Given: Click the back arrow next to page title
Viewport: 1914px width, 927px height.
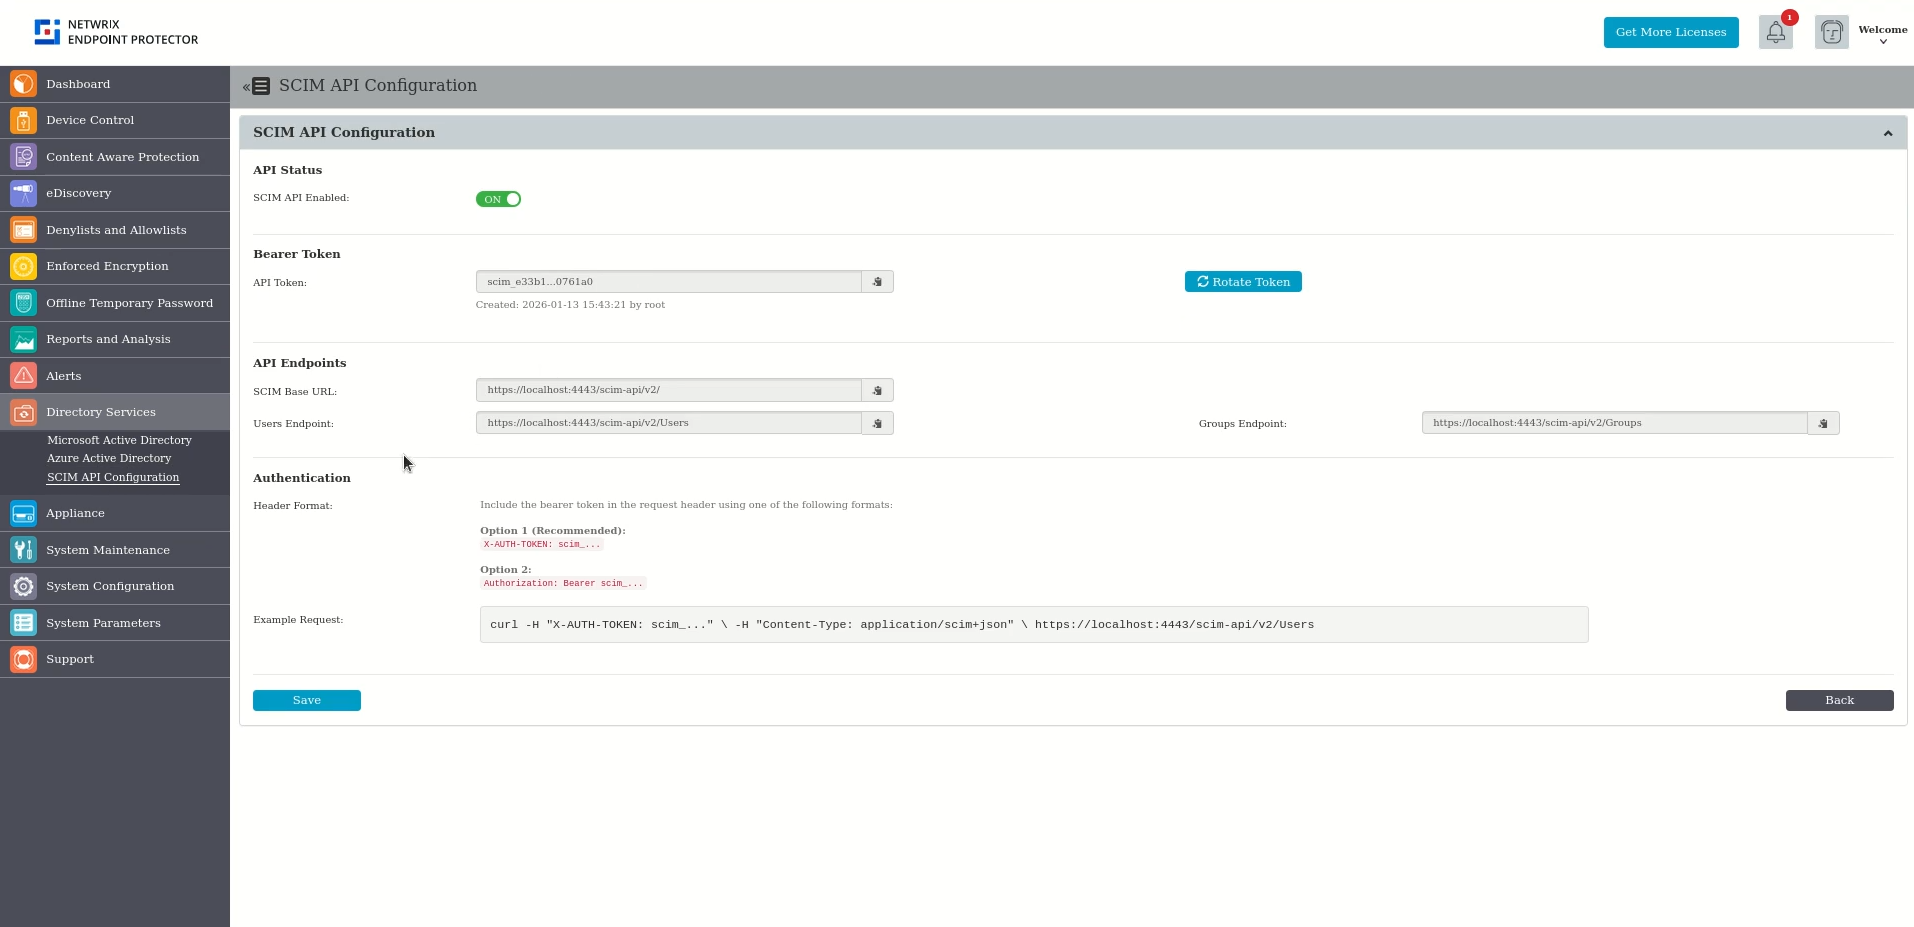Looking at the screenshot, I should (245, 86).
